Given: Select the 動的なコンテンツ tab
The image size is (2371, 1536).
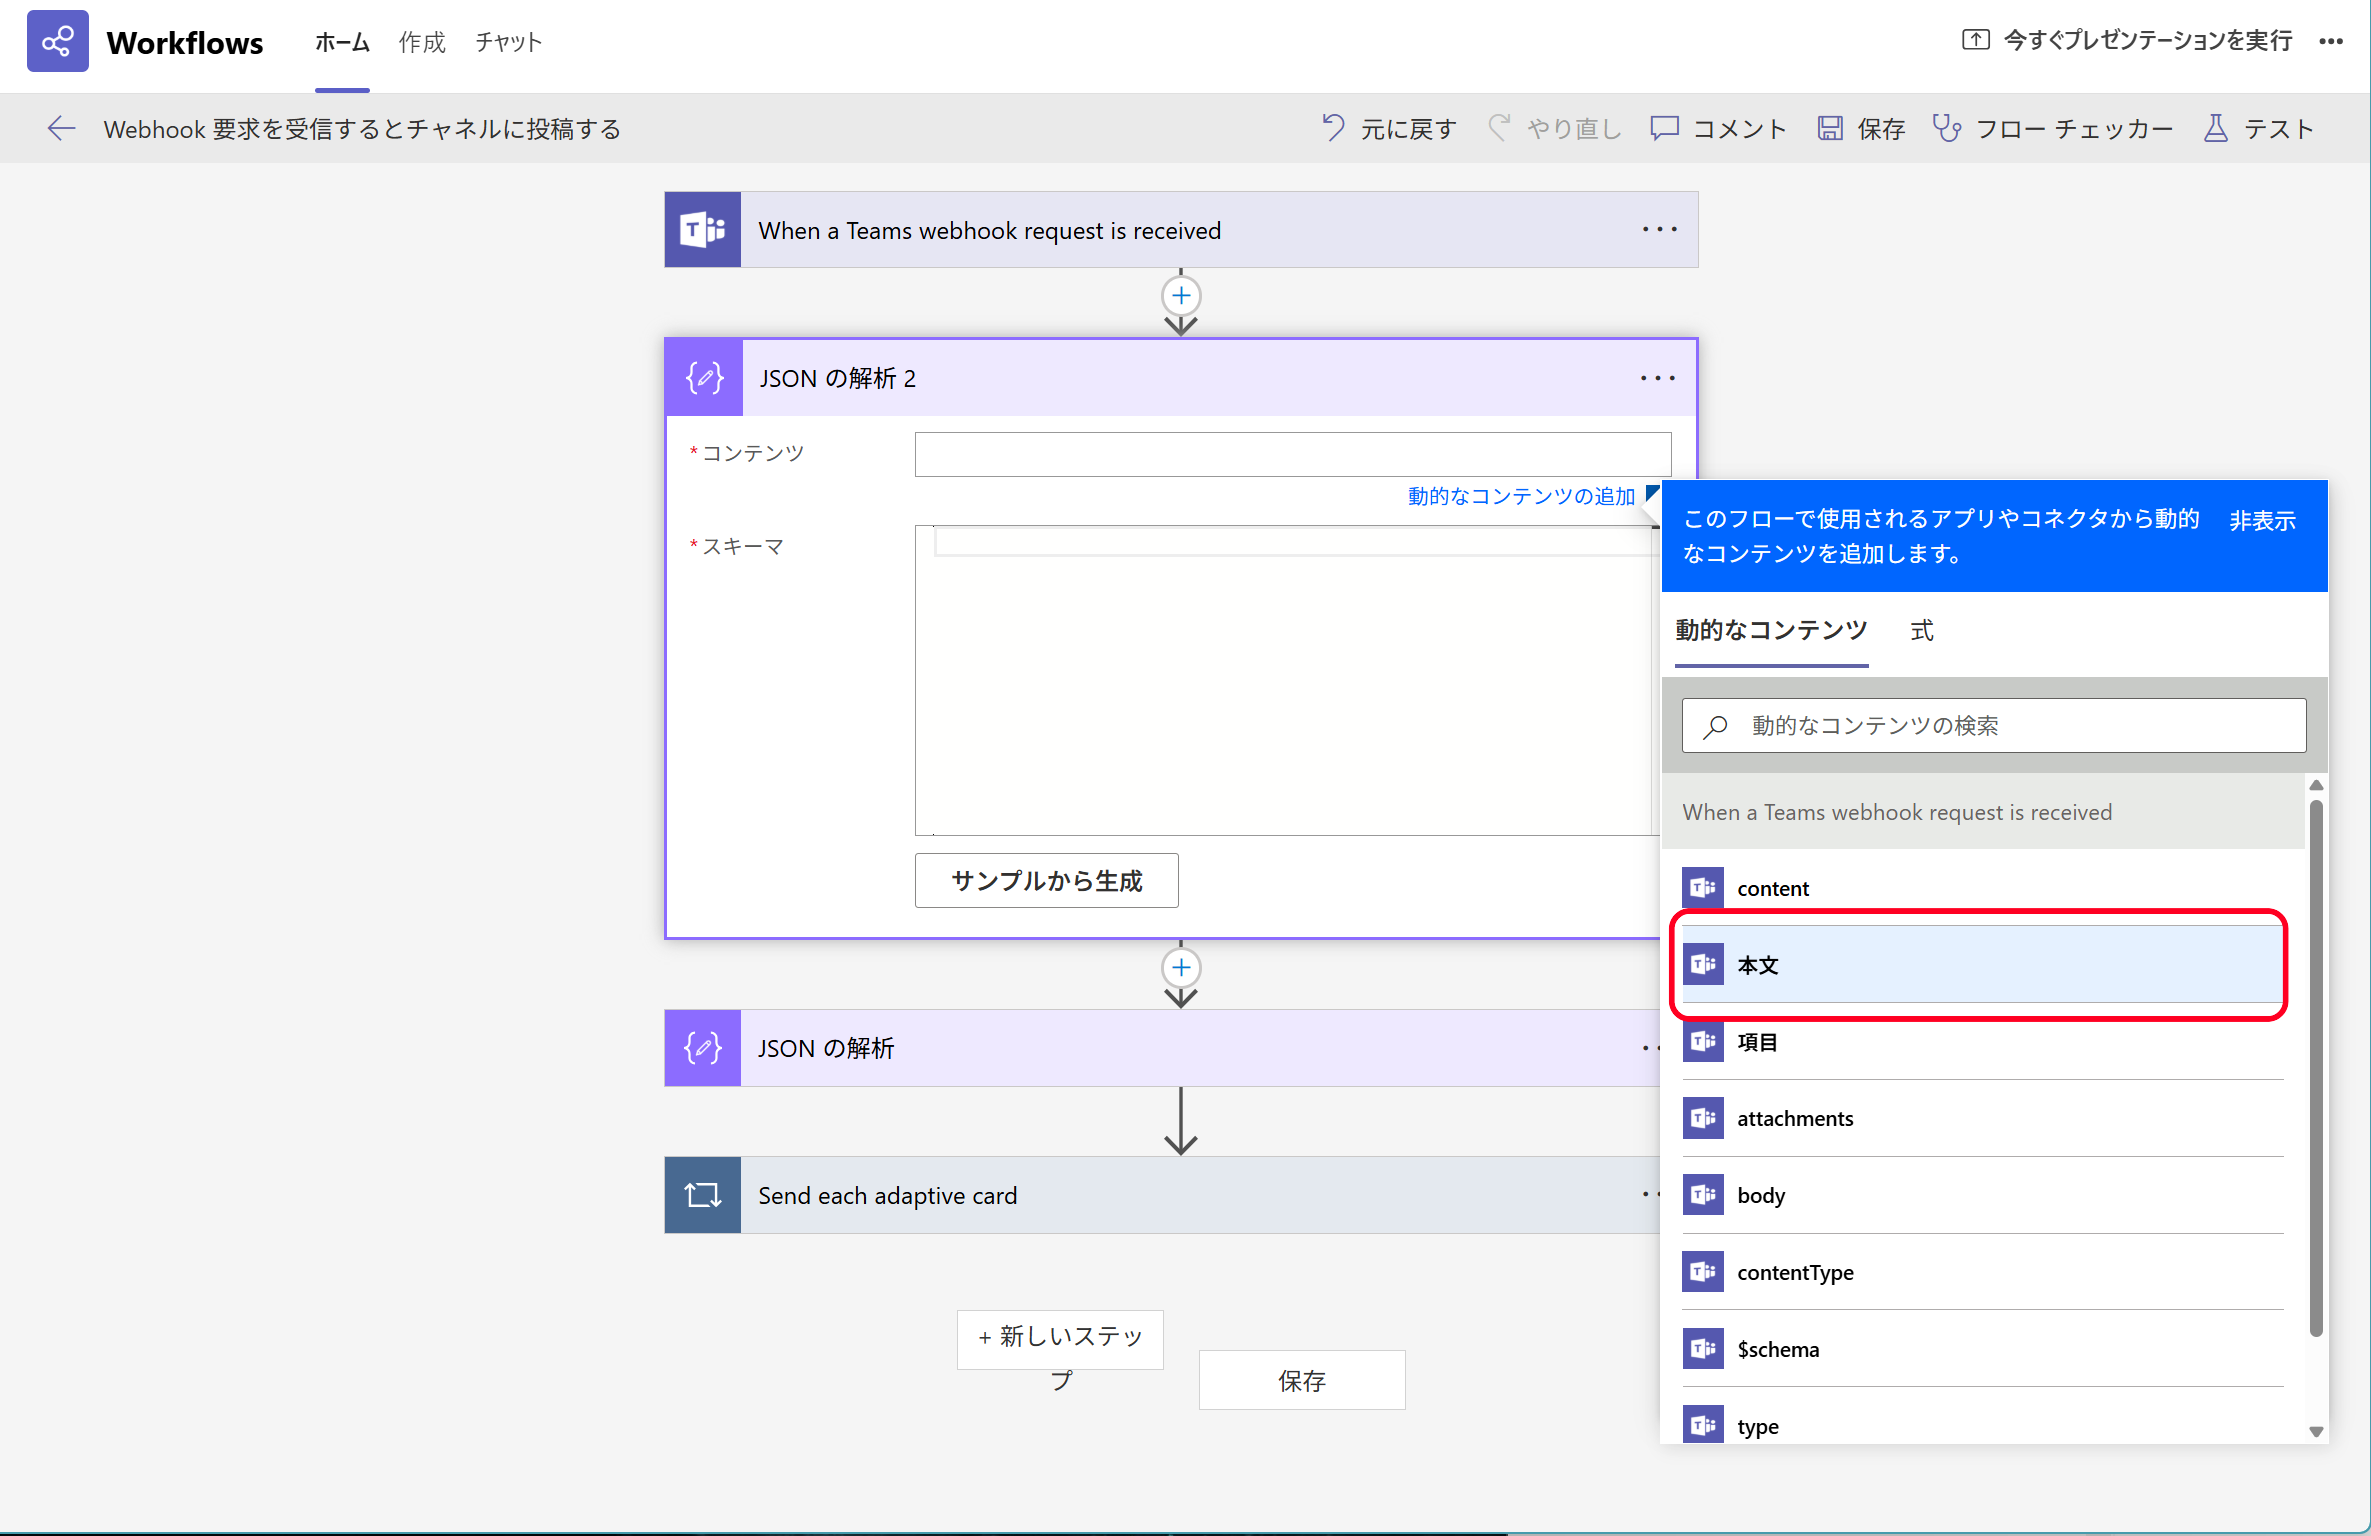Looking at the screenshot, I should [1771, 630].
